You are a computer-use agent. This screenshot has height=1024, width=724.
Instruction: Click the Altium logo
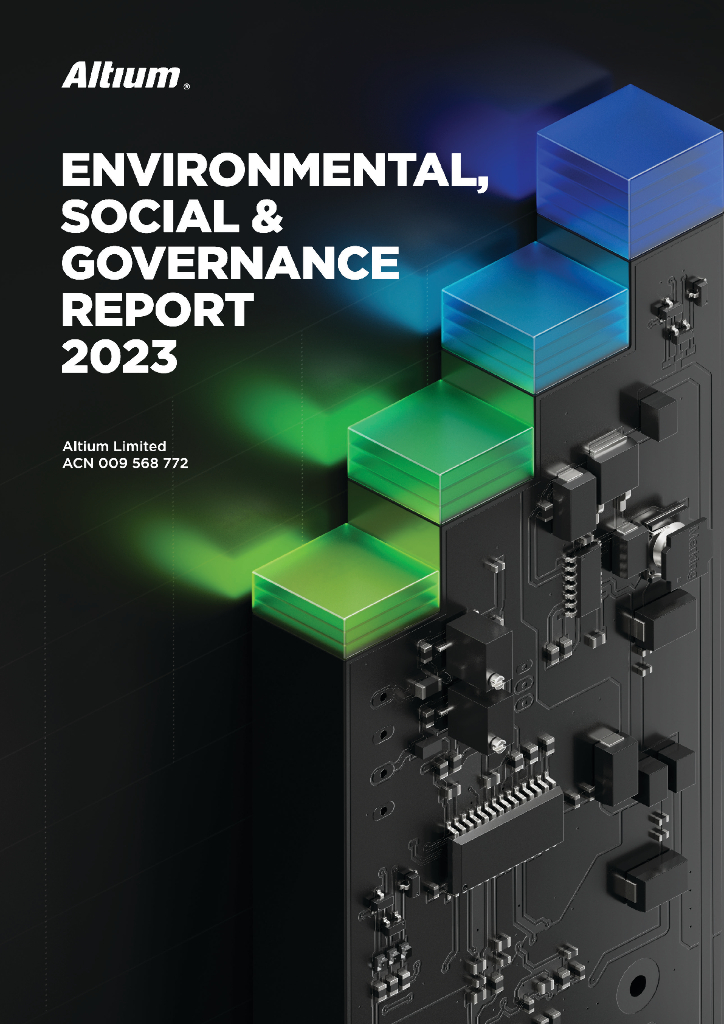[x=125, y=76]
